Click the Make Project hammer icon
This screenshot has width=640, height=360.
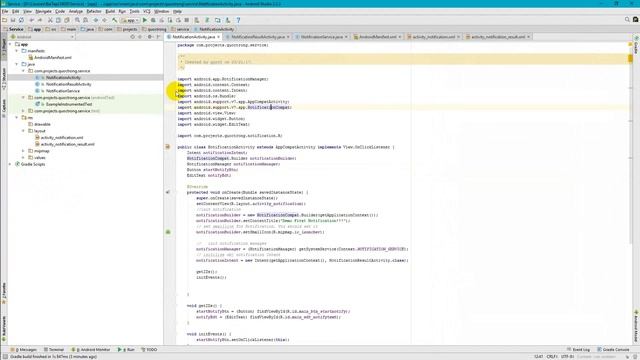[x=115, y=20]
